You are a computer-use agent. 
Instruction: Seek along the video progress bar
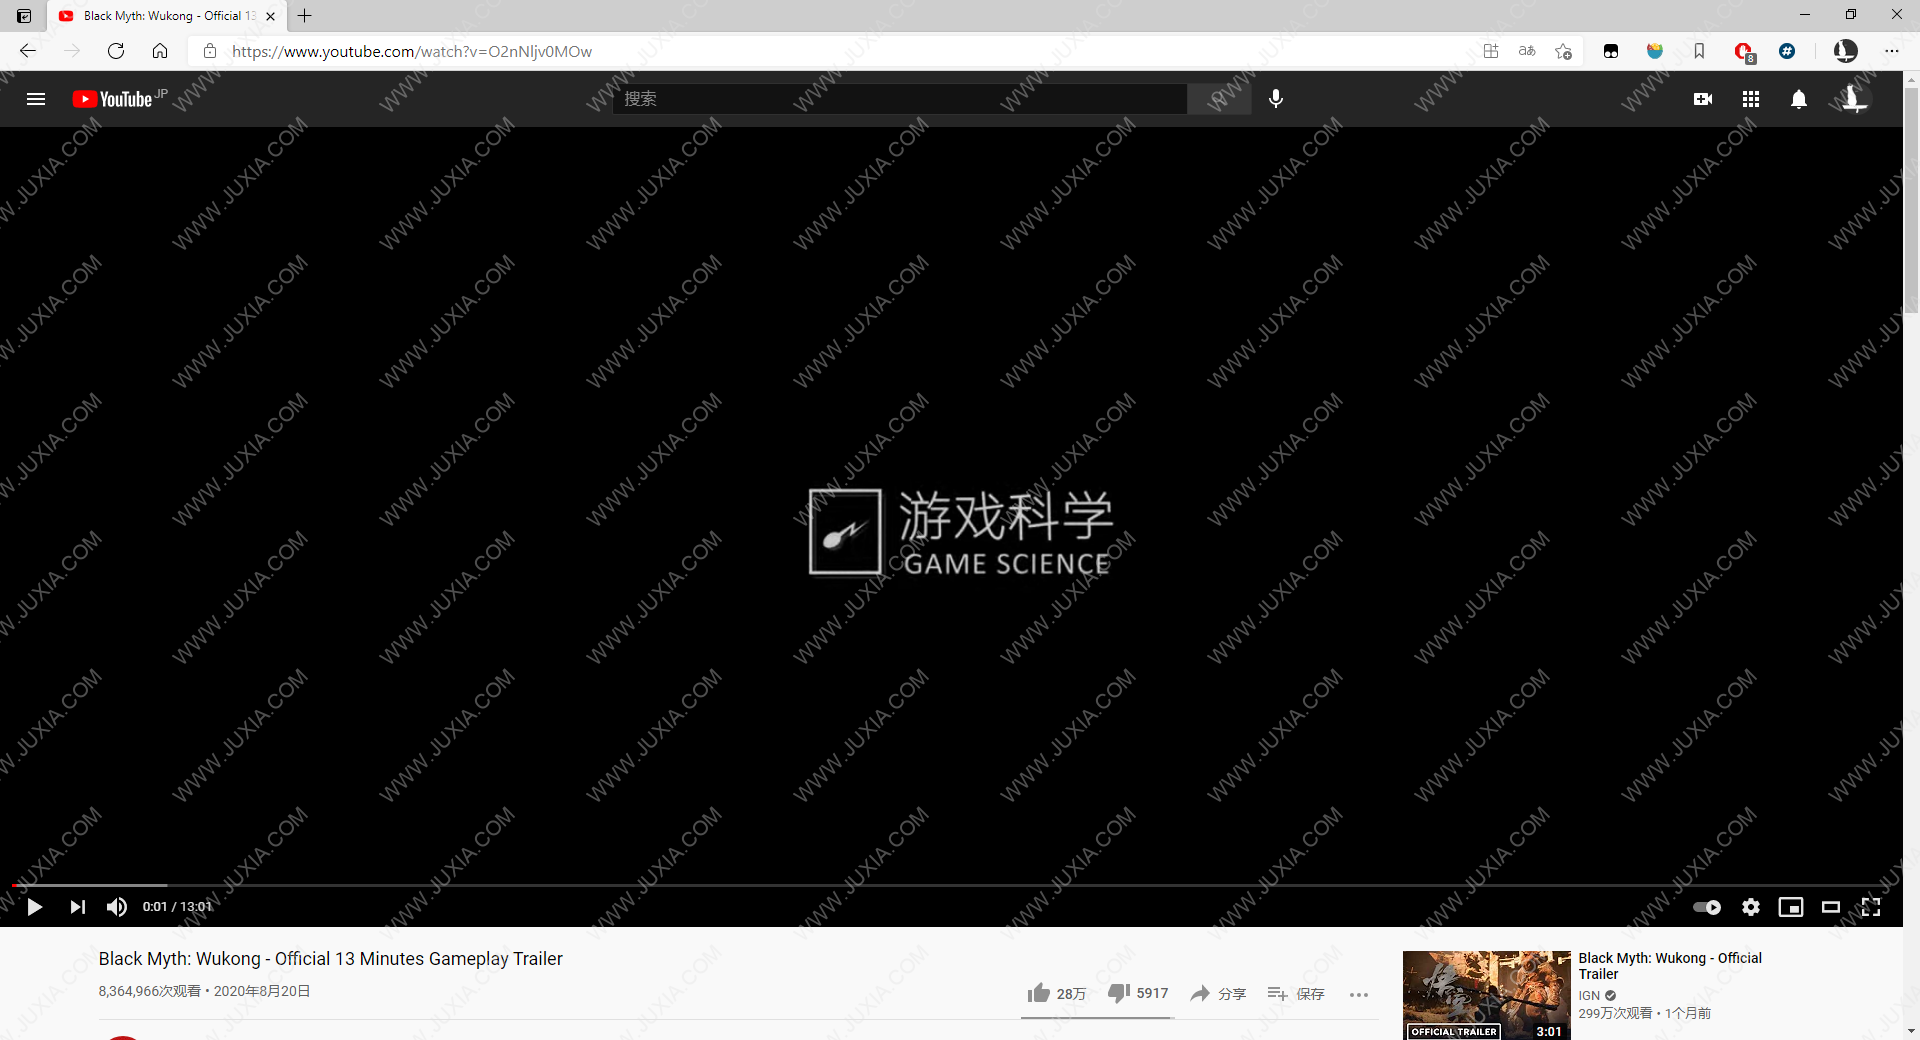pos(951,885)
